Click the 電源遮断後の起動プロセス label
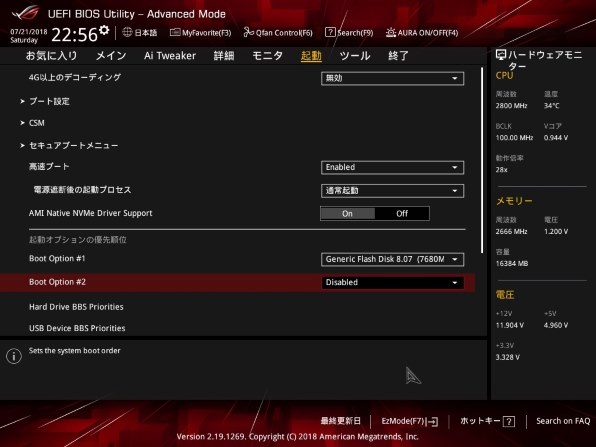The width and height of the screenshot is (596, 447). (x=82, y=190)
